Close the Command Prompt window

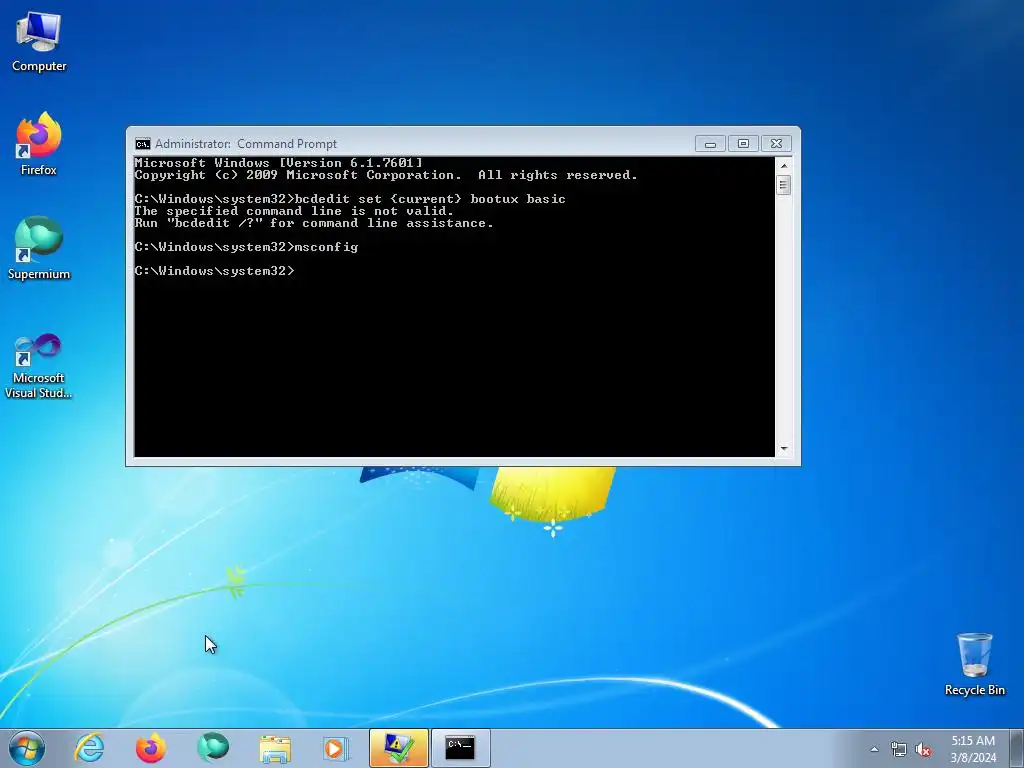(x=776, y=144)
